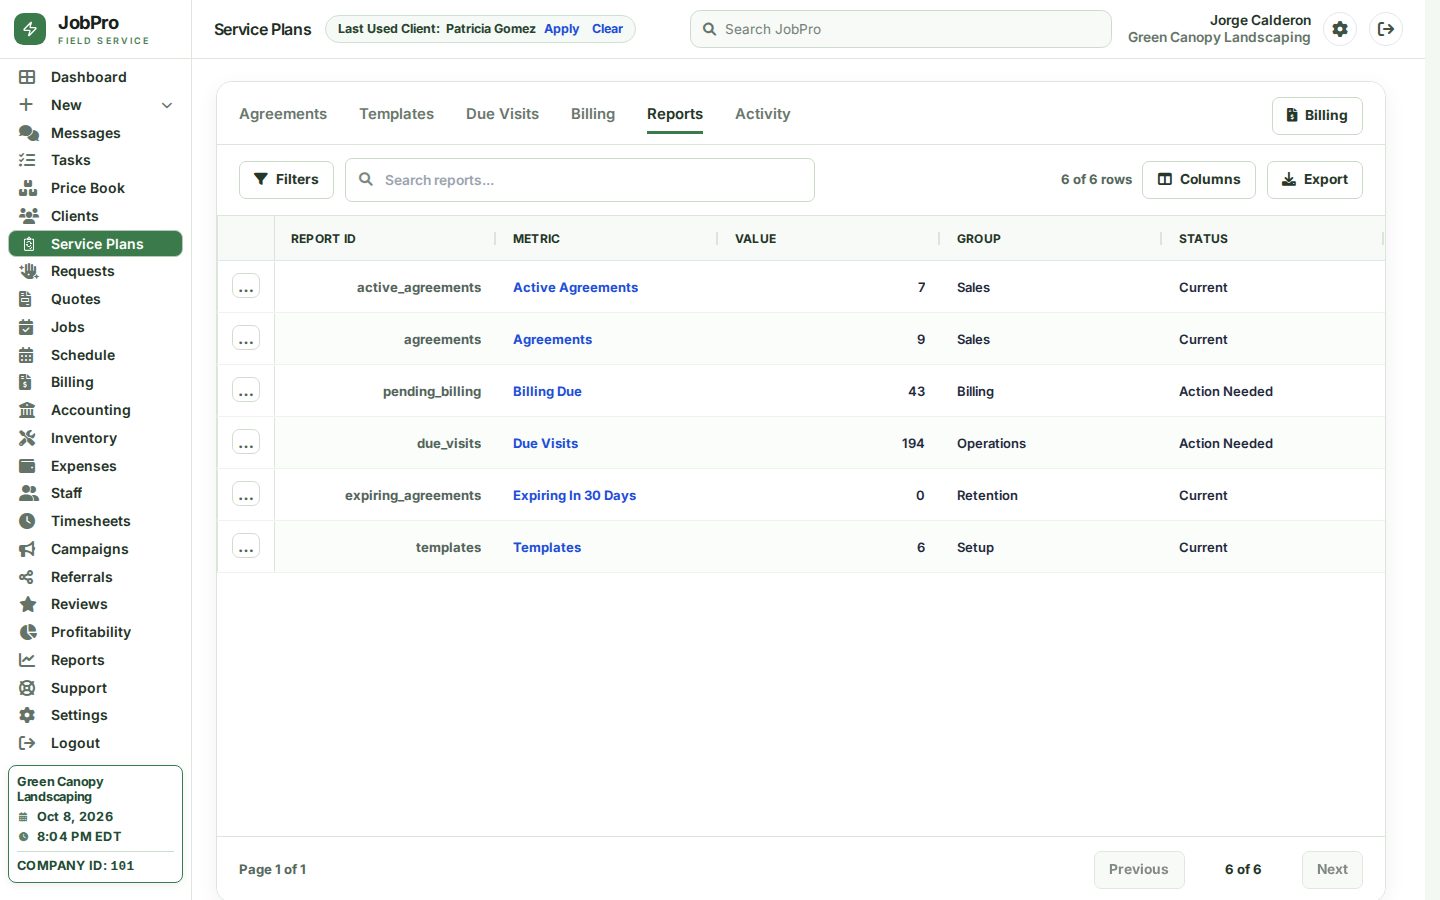Open the Expiring In 30 Days link
This screenshot has width=1440, height=900.
click(574, 495)
